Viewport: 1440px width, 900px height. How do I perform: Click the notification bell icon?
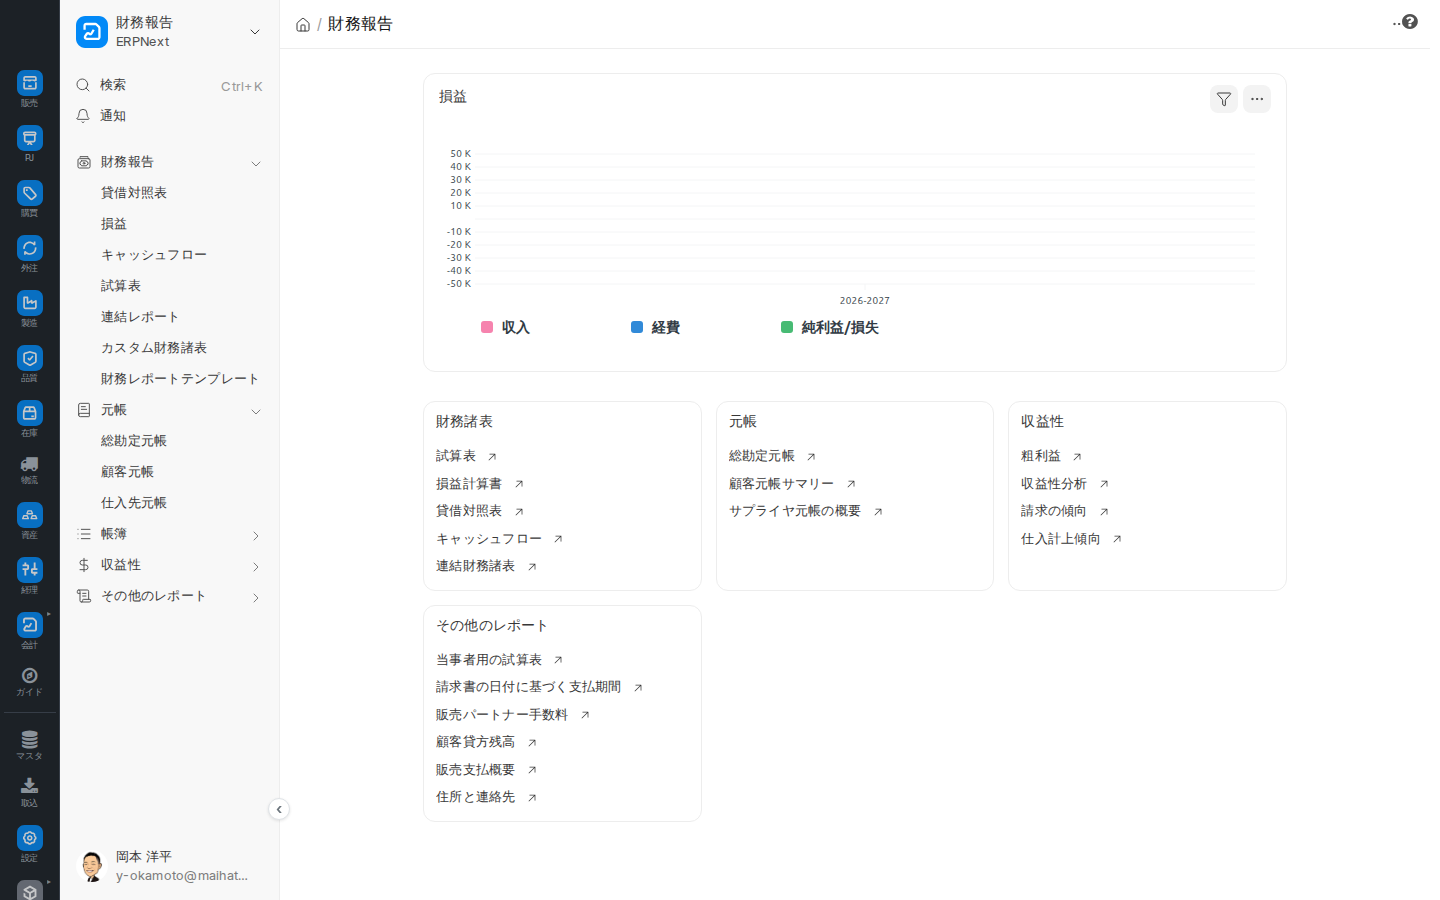click(83, 116)
